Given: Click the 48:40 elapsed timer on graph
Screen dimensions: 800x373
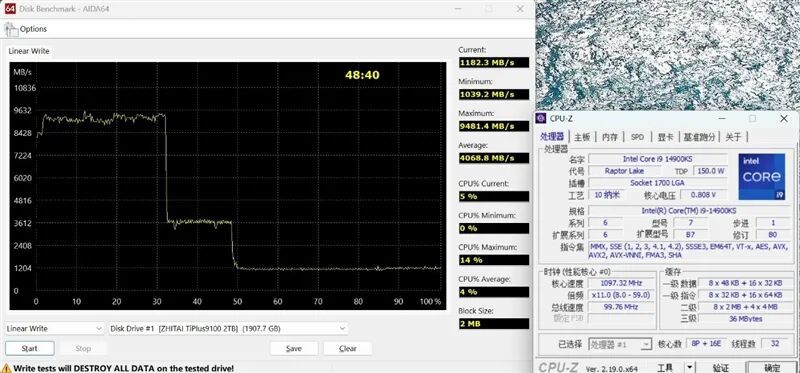Looking at the screenshot, I should coord(362,75).
